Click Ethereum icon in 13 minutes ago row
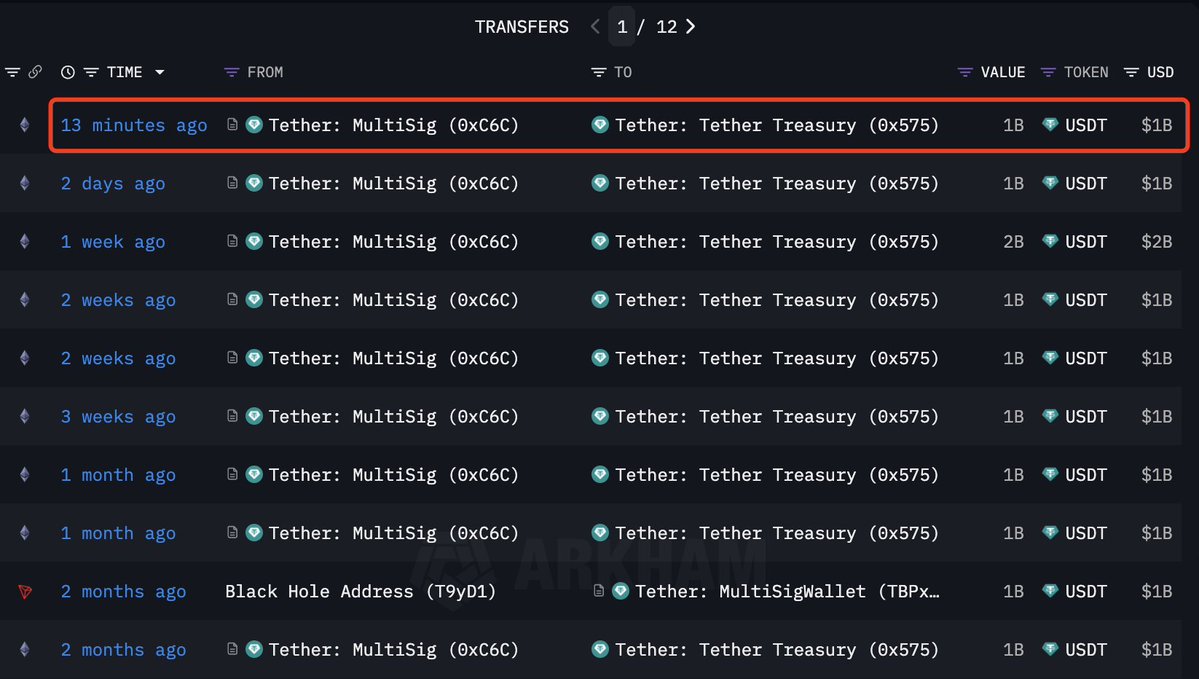1199x679 pixels. 24,125
